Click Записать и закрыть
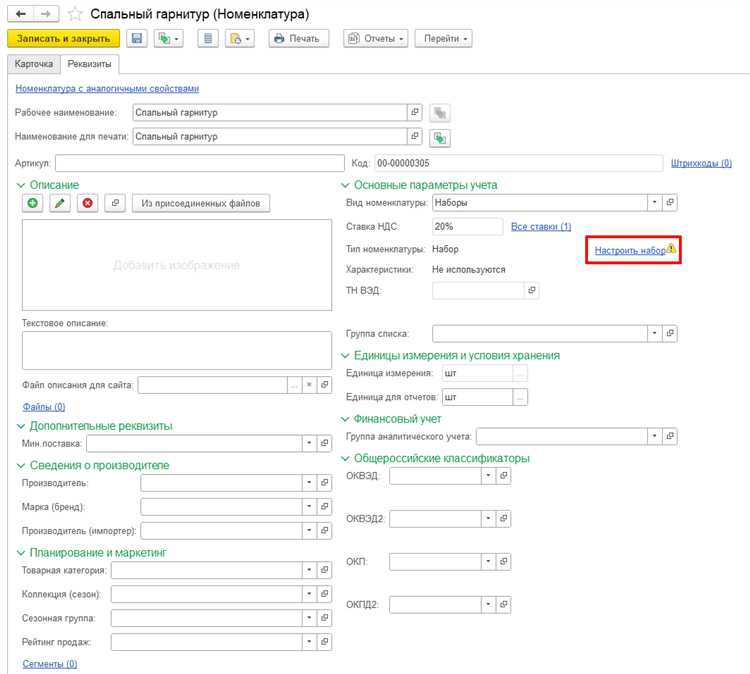This screenshot has width=750, height=674. 63,38
